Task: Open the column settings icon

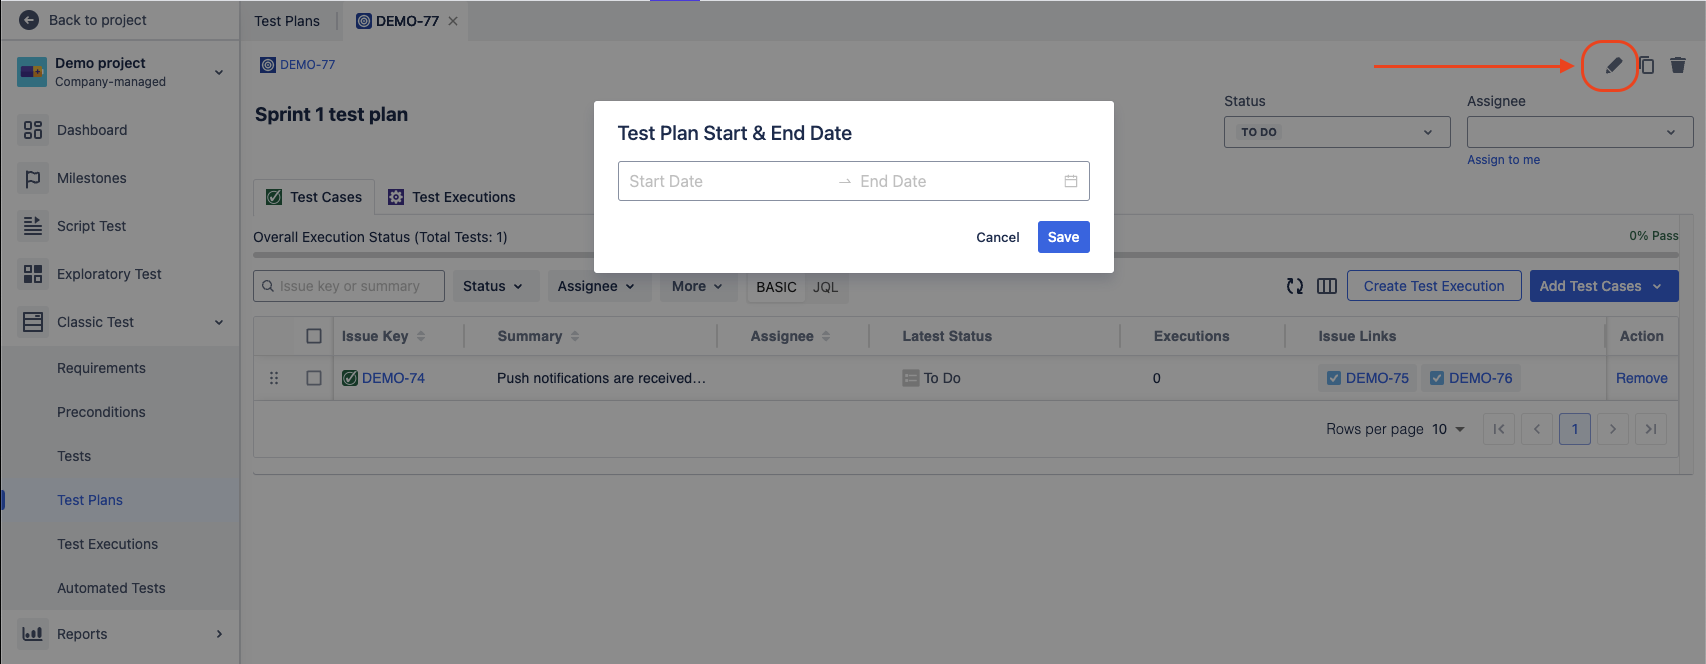Action: [1327, 286]
